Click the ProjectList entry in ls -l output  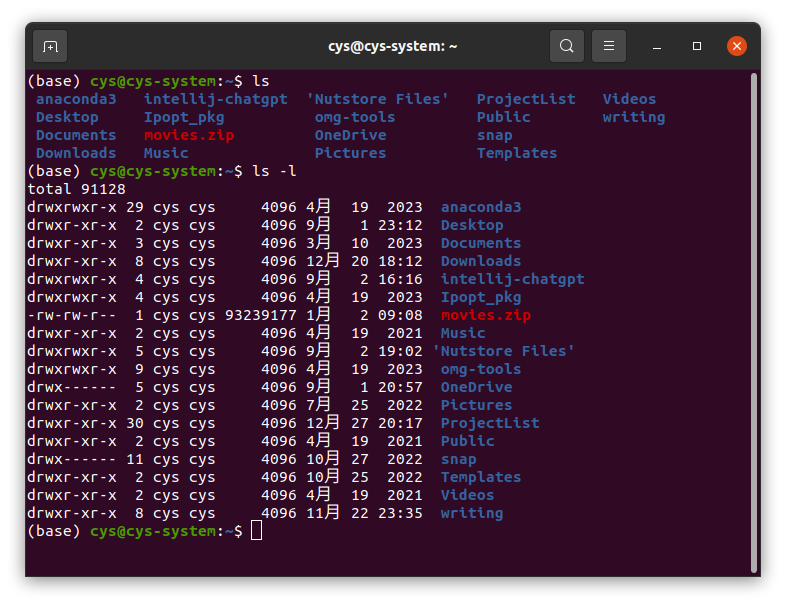point(490,423)
